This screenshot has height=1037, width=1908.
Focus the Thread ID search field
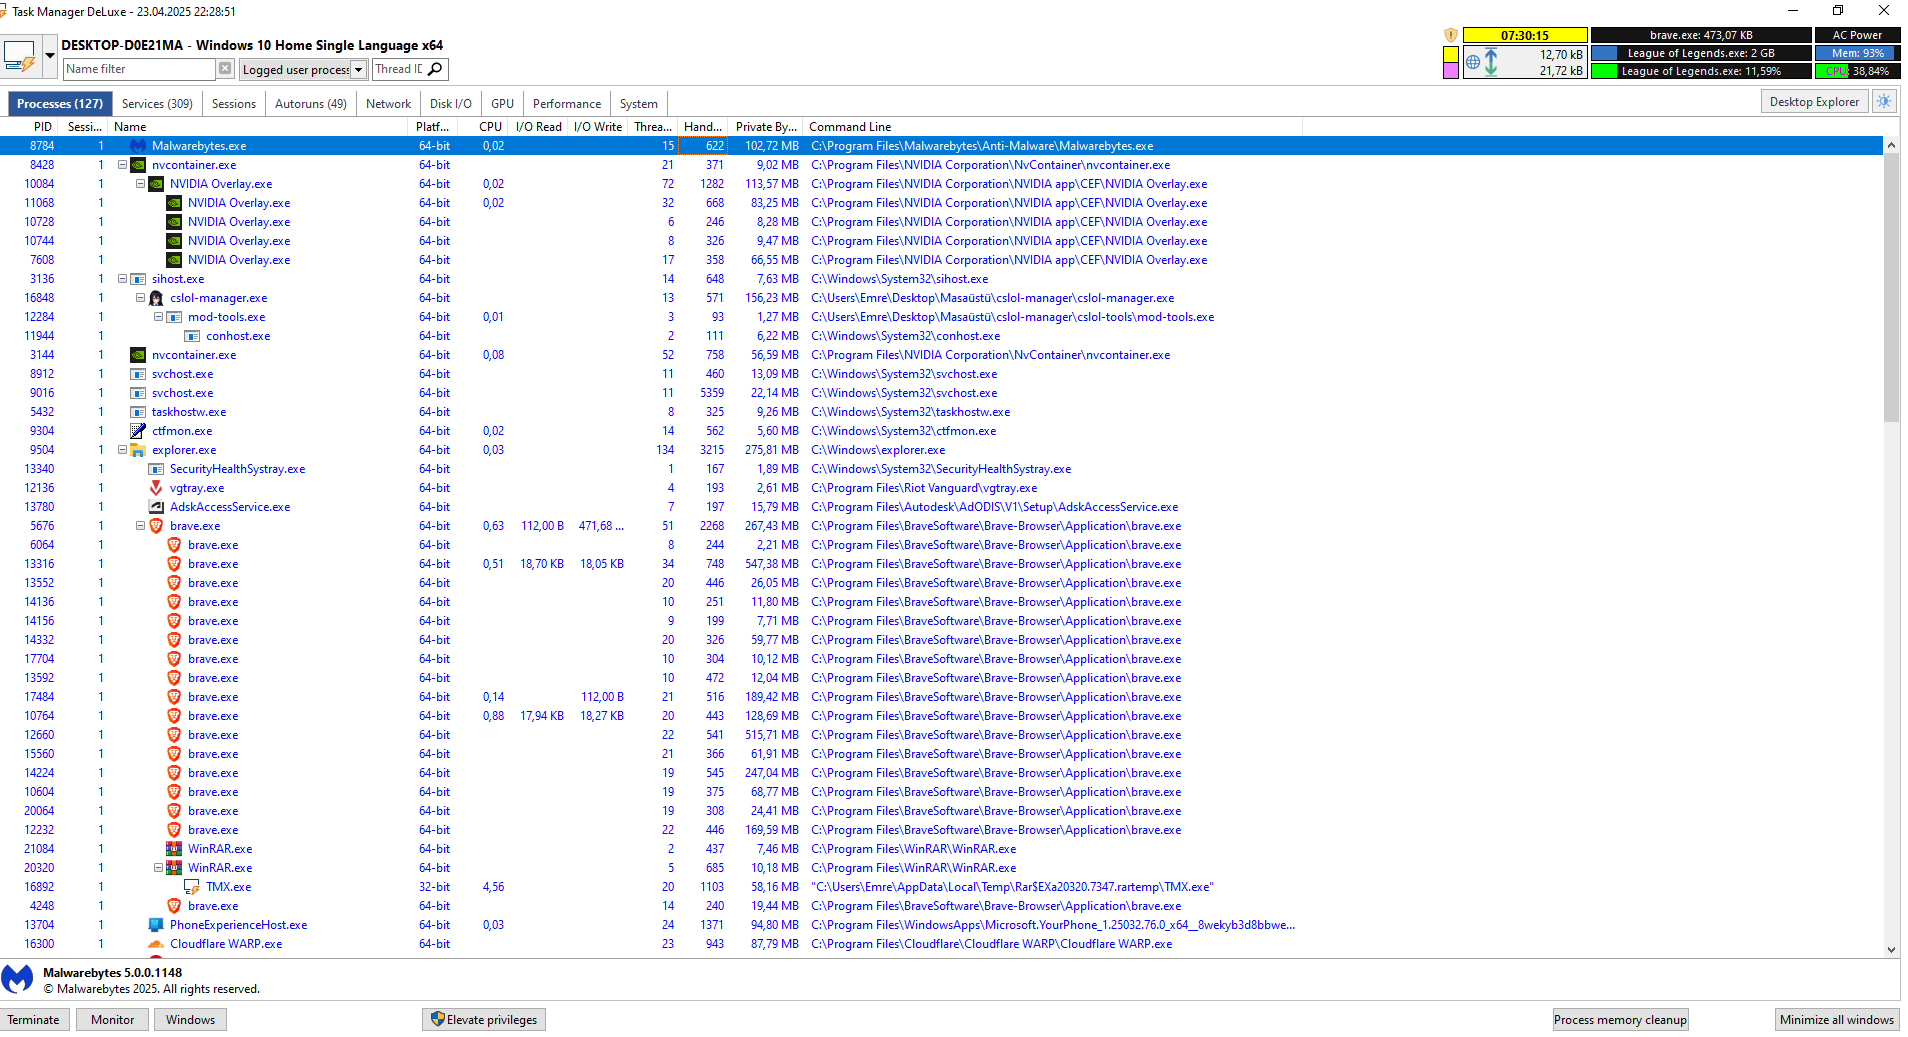click(x=399, y=69)
